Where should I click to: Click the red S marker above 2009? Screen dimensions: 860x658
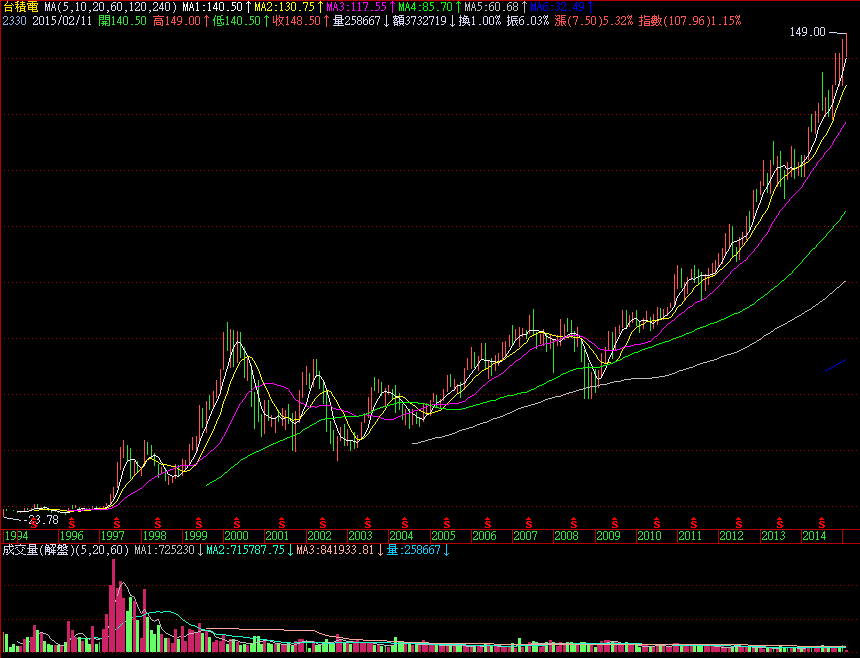[x=615, y=522]
